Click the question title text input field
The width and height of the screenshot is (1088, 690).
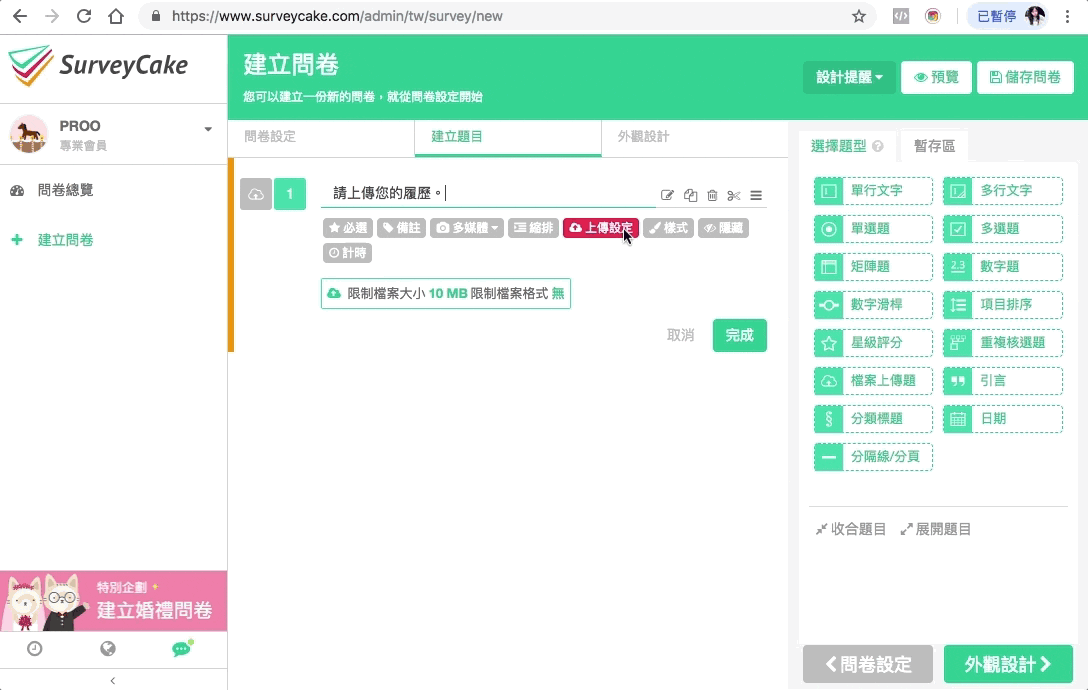[x=490, y=194]
